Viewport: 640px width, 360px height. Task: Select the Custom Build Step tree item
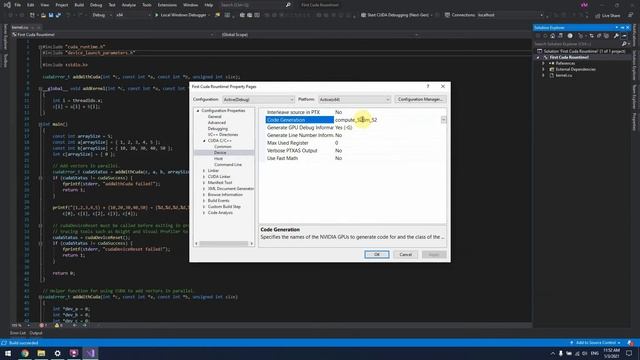pyautogui.click(x=224, y=207)
